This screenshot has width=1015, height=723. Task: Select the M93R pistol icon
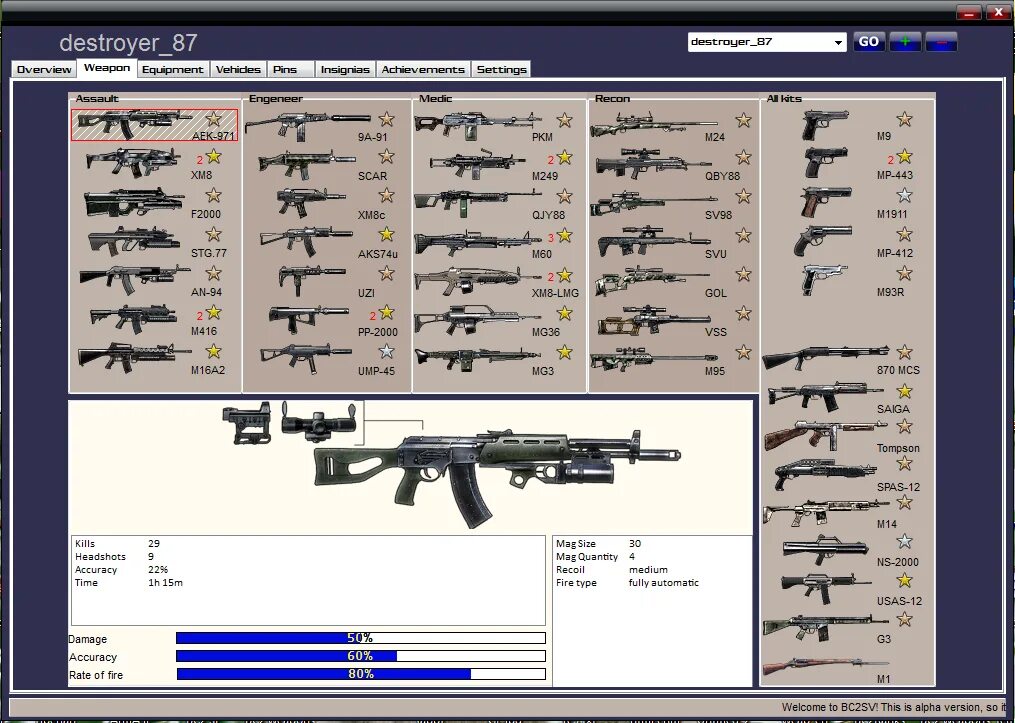[x=824, y=279]
